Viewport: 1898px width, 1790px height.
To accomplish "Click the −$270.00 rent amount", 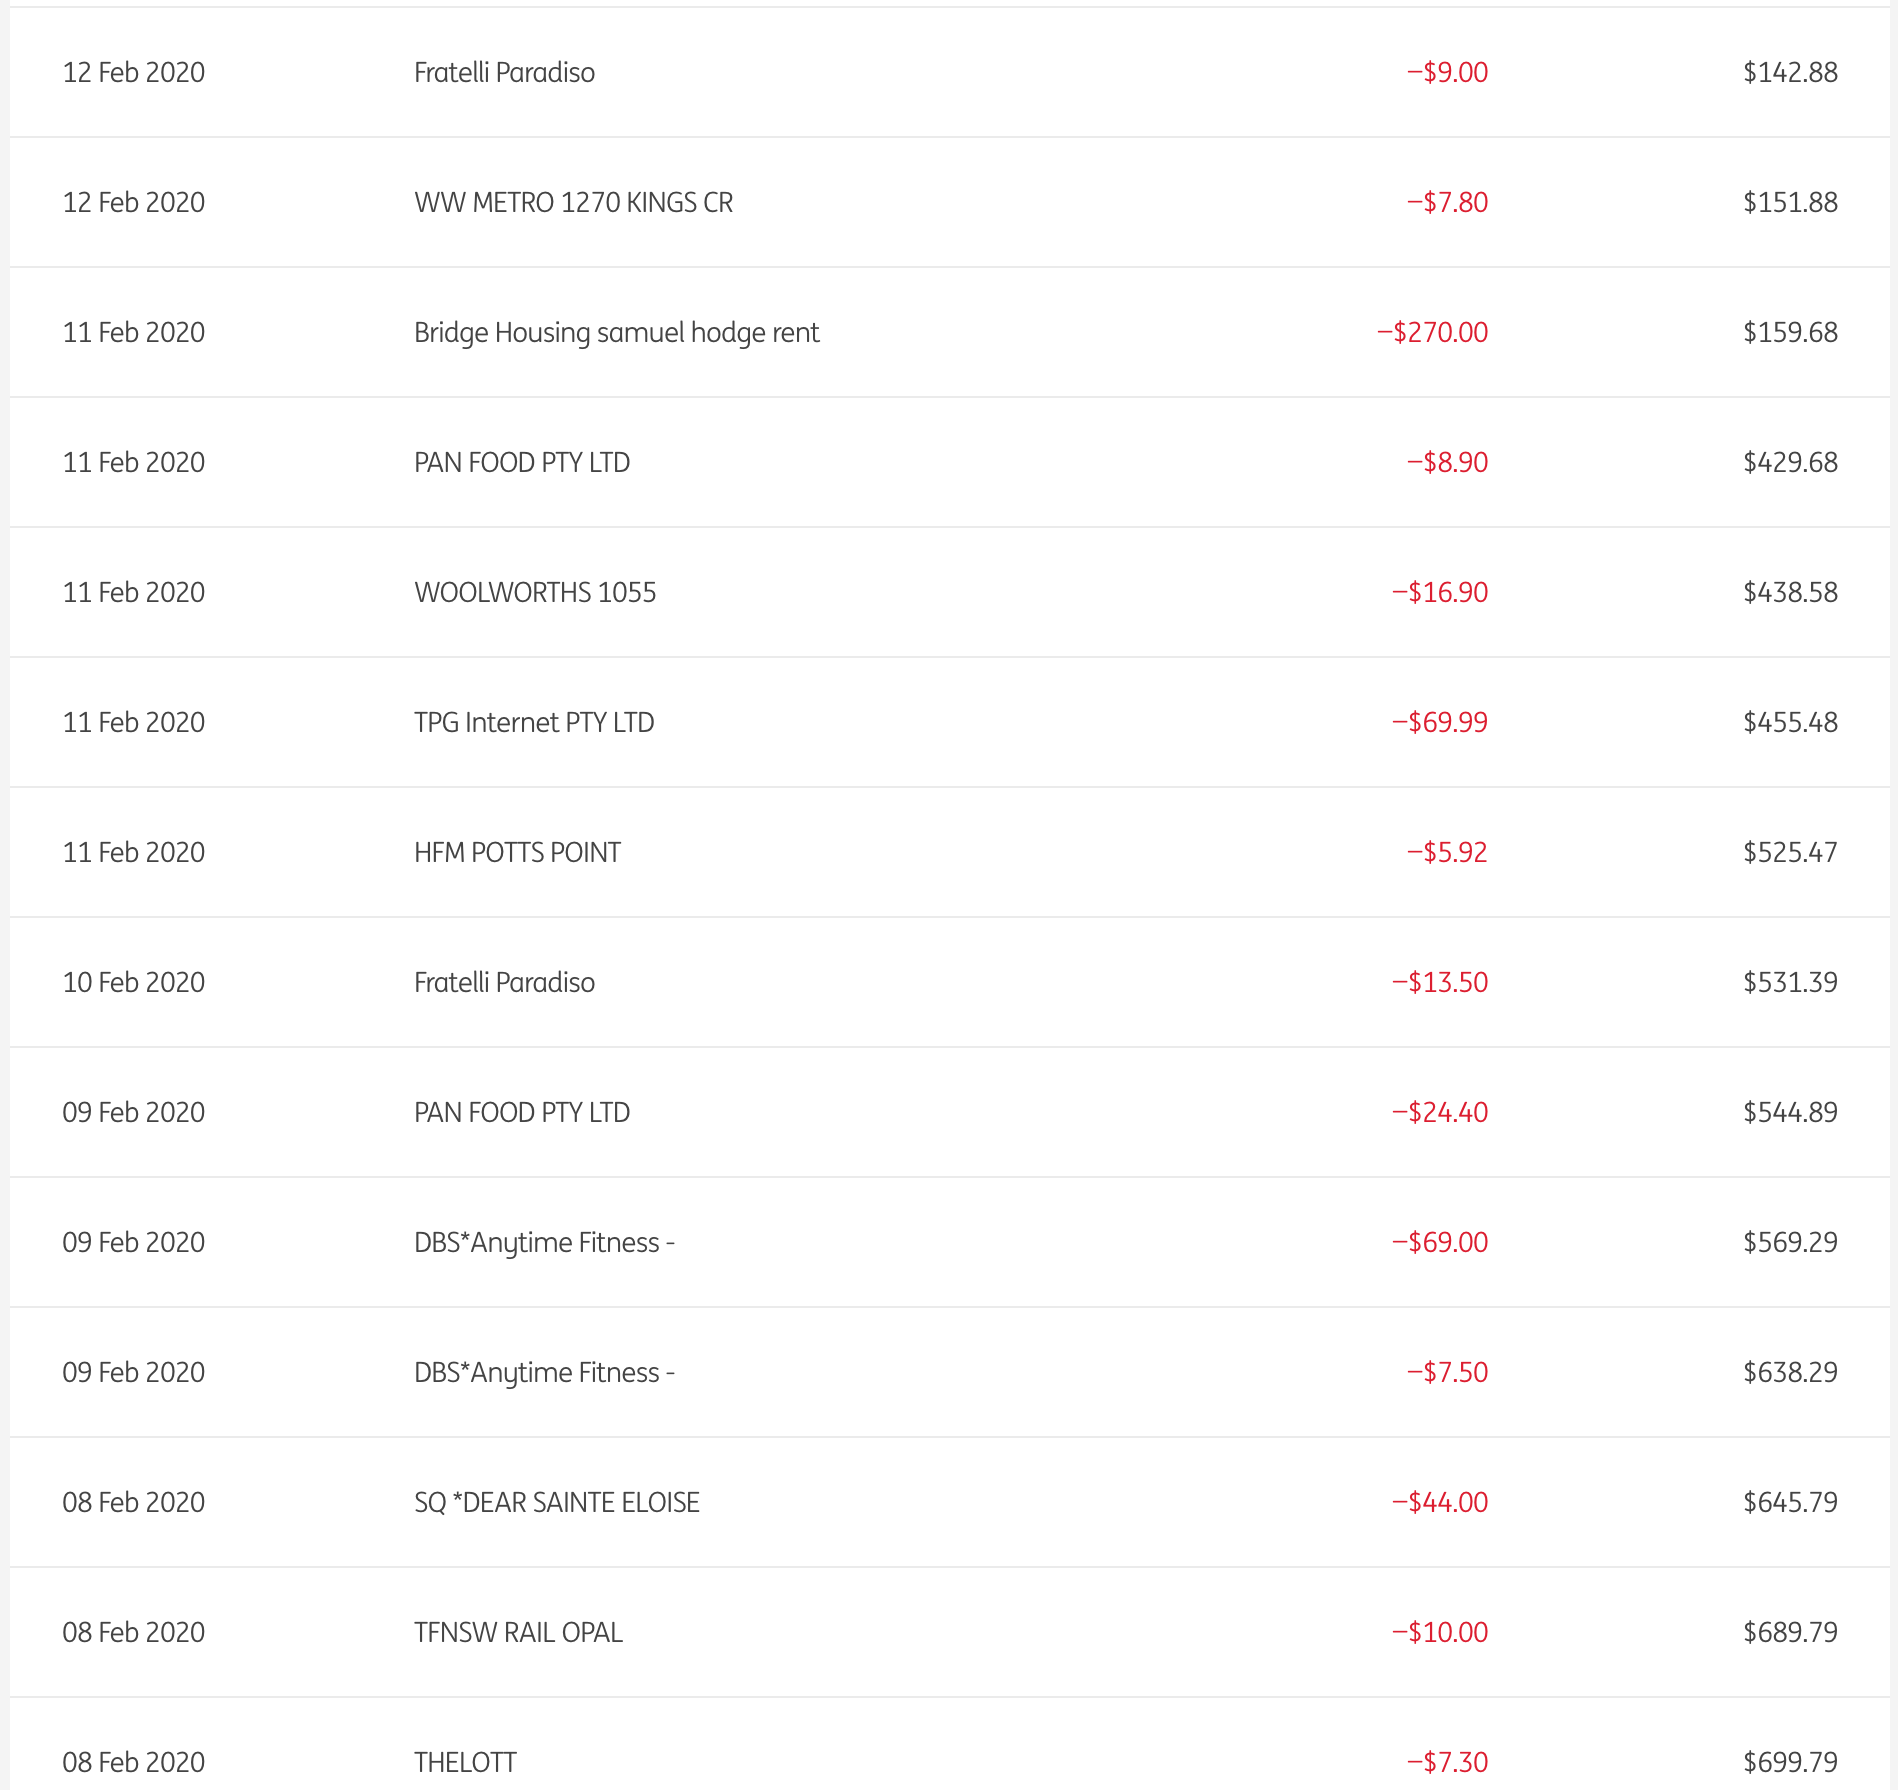I will (x=1432, y=332).
